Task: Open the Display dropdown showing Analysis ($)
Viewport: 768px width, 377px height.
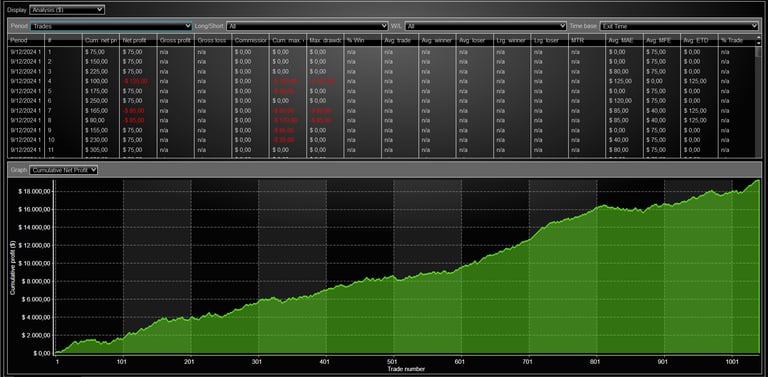Action: pos(67,10)
